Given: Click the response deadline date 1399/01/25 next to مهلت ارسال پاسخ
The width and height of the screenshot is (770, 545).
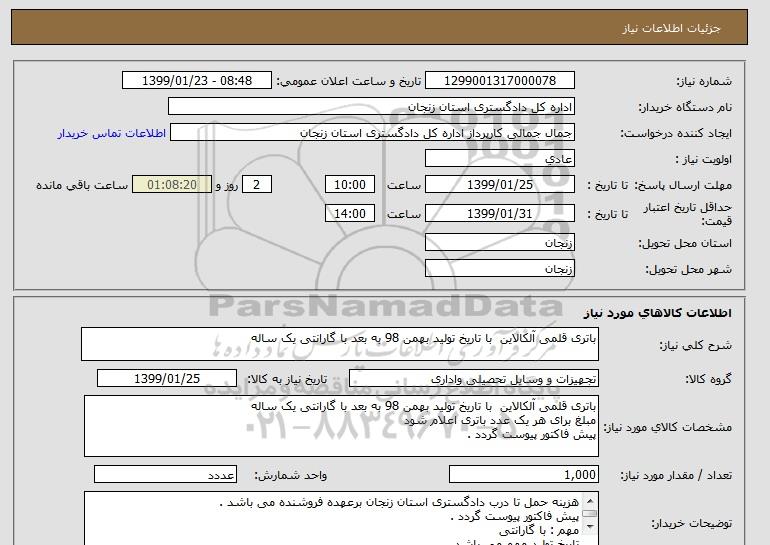Looking at the screenshot, I should (x=499, y=185).
